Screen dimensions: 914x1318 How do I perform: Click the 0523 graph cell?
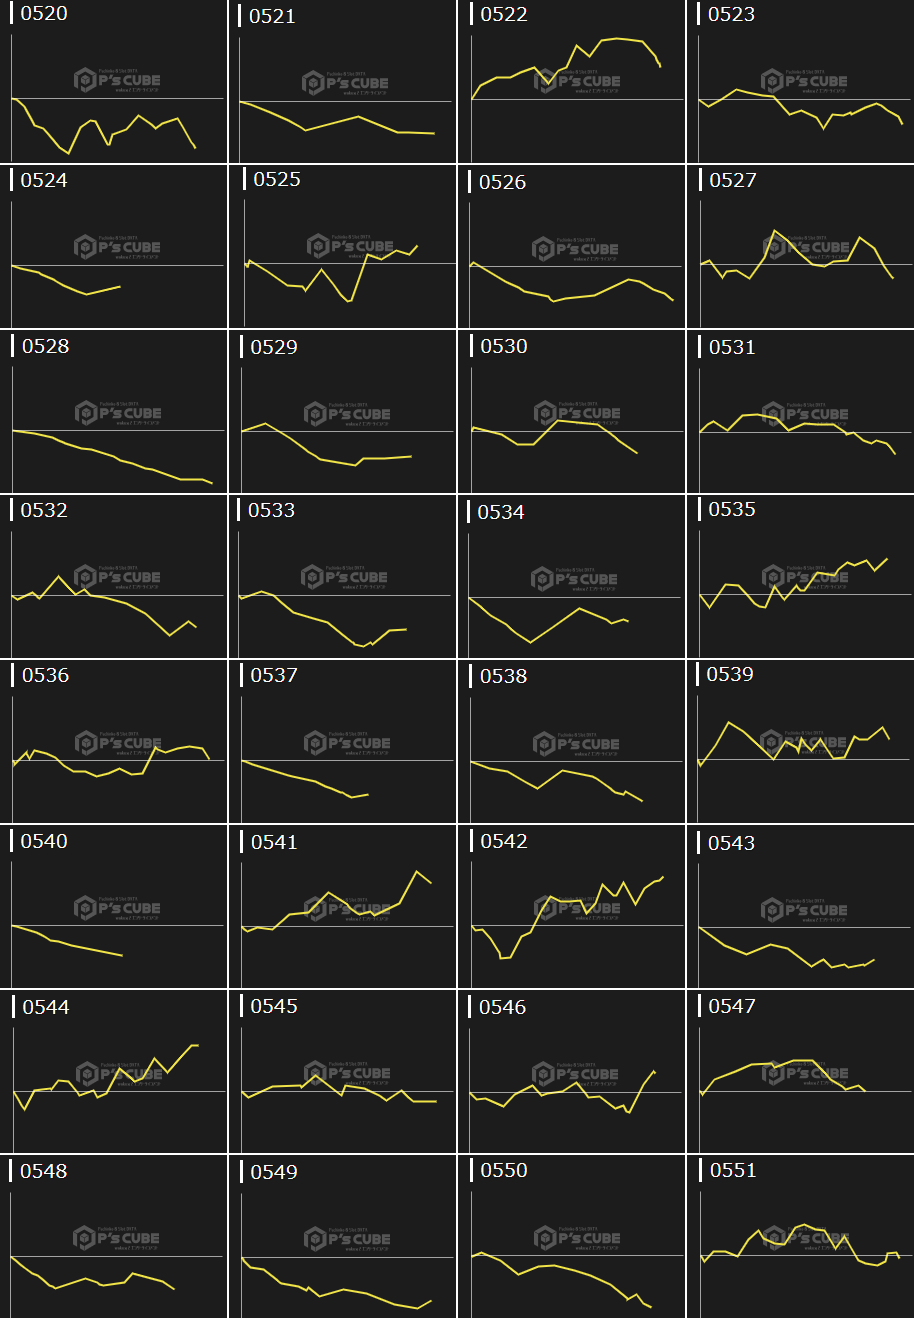tap(800, 82)
